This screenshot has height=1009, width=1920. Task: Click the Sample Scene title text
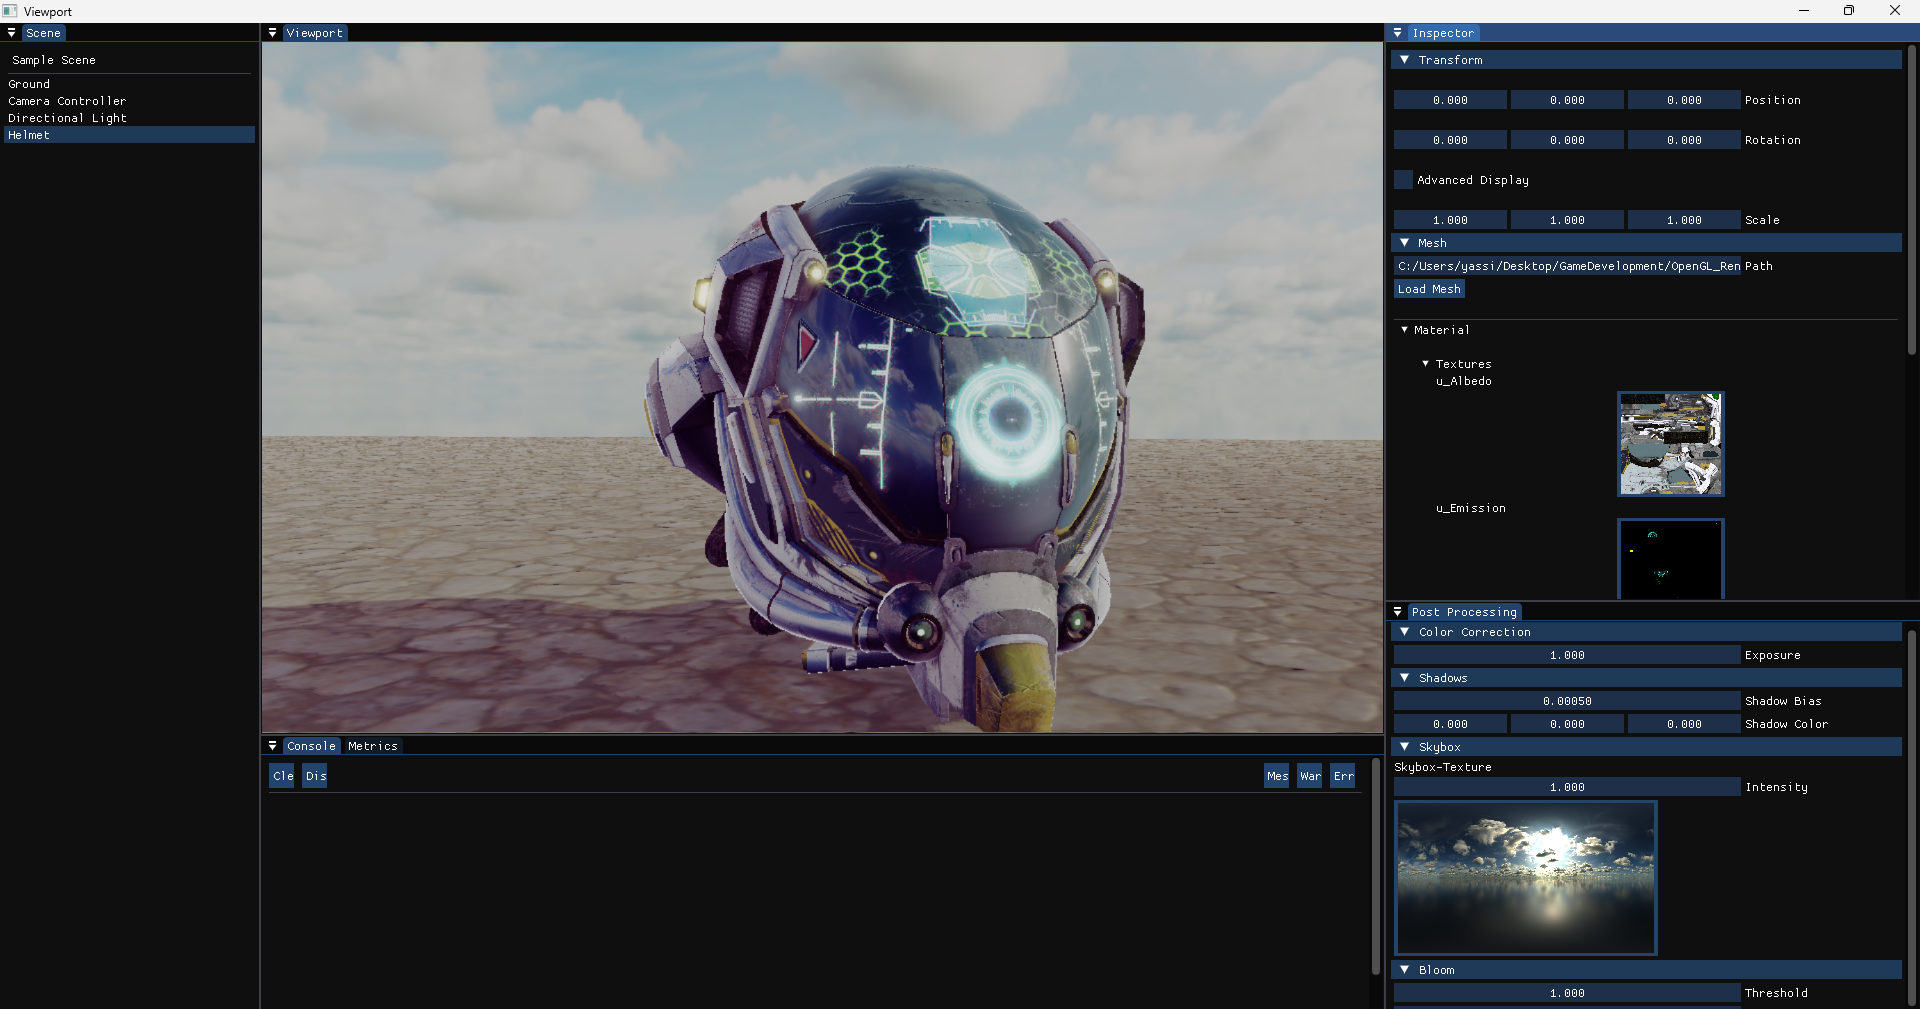coord(54,60)
